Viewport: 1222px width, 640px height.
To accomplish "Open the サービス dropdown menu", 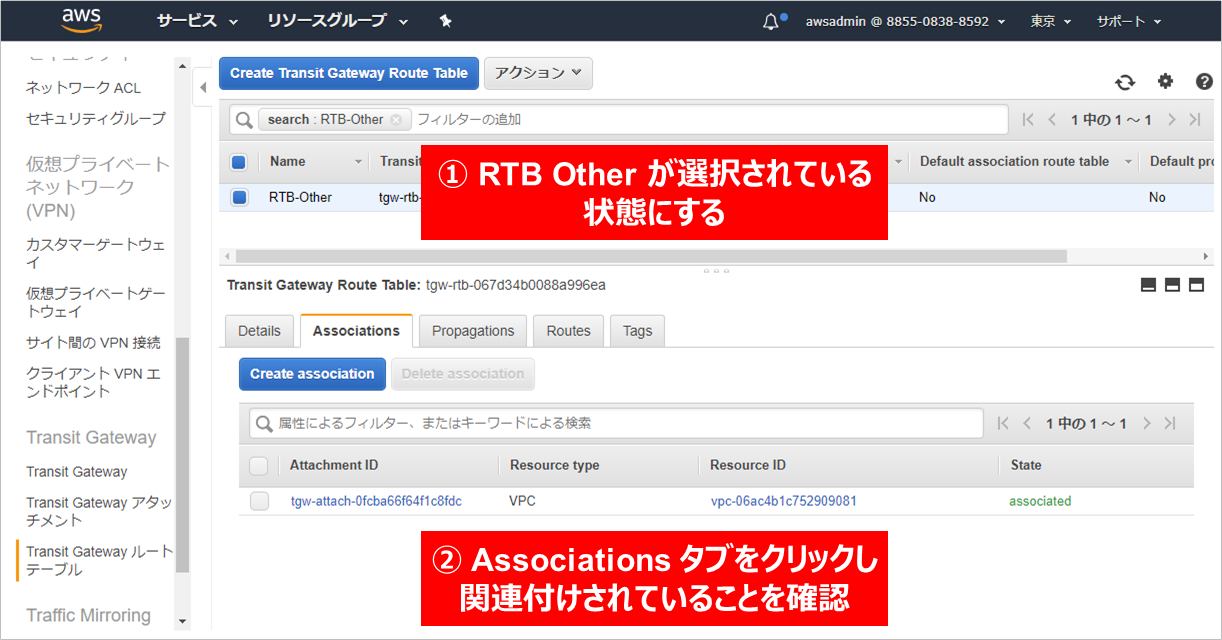I will (x=197, y=21).
